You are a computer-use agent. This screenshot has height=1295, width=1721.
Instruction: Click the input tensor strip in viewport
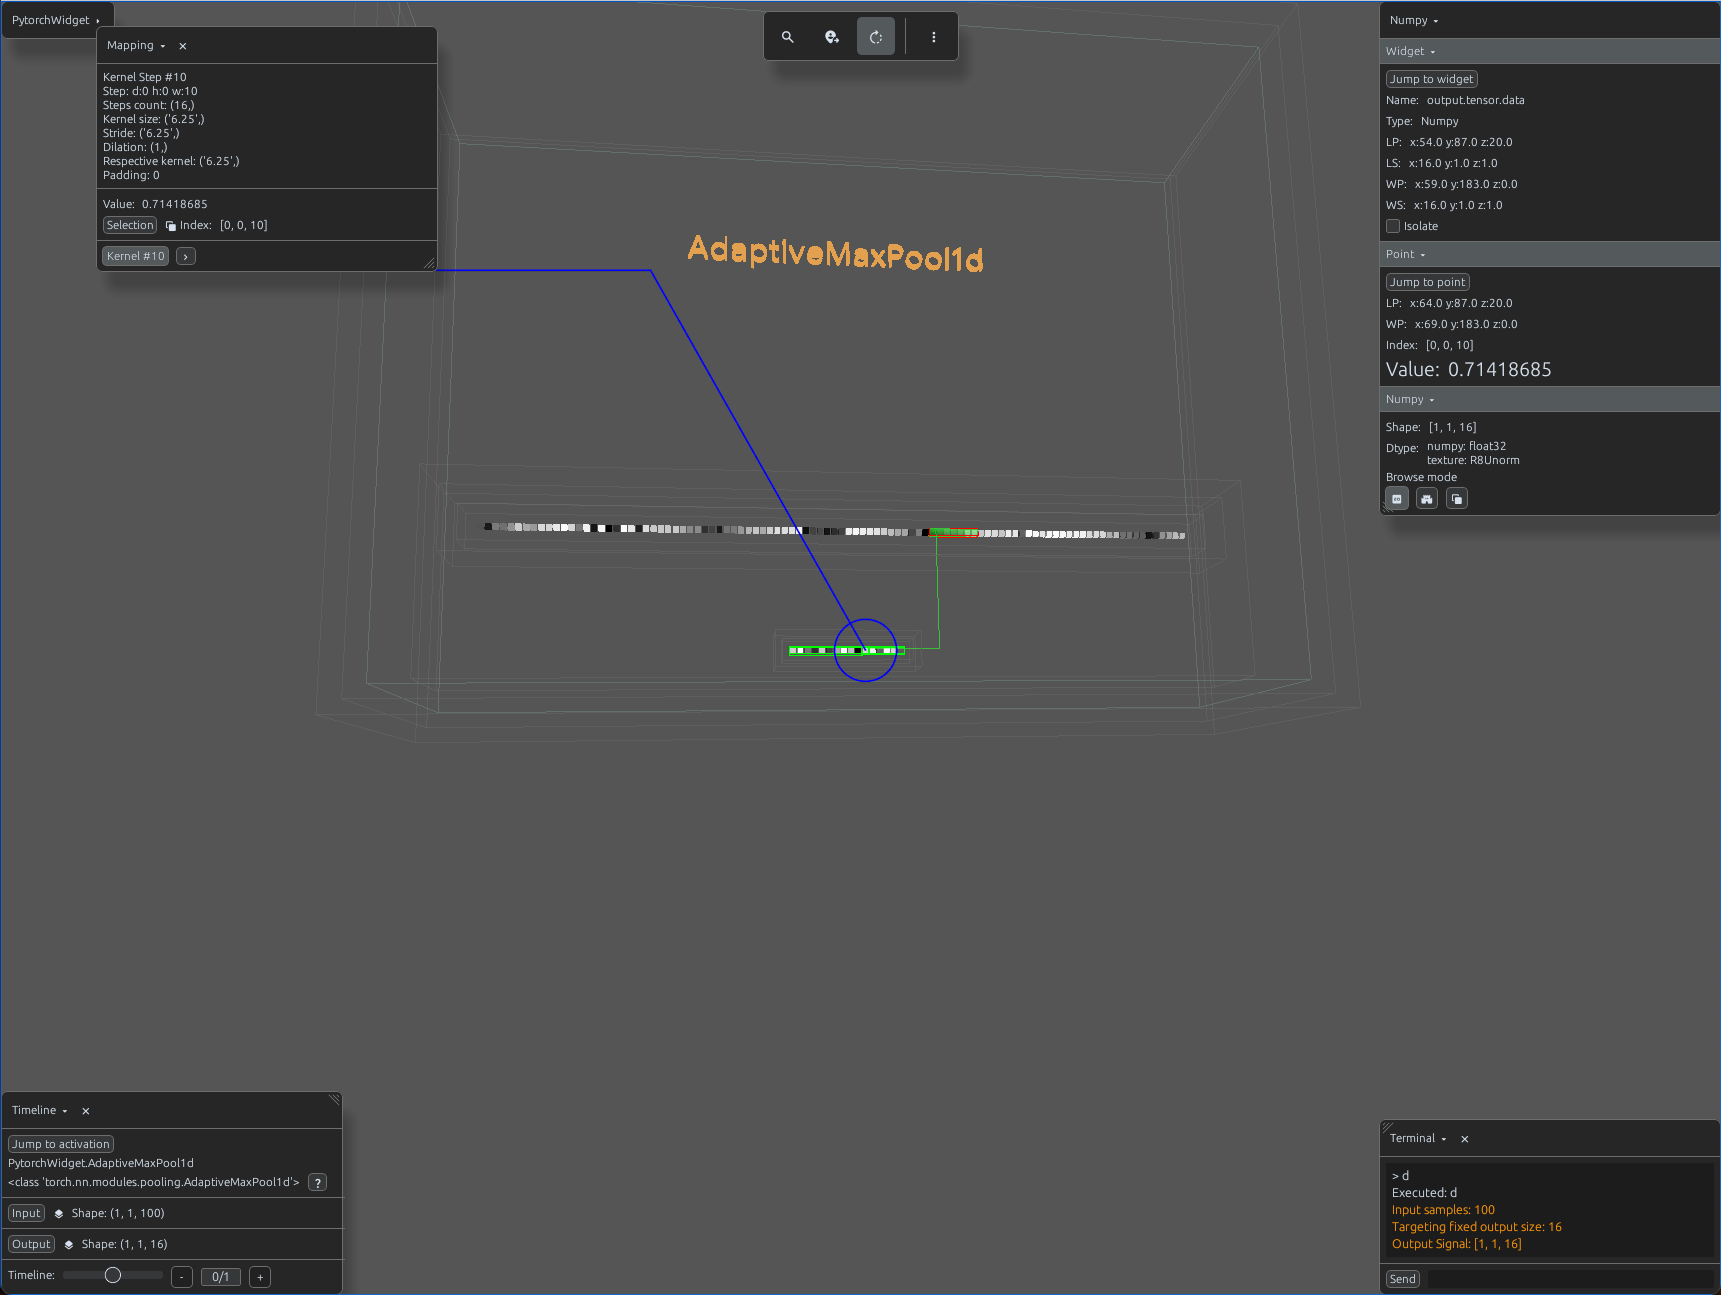835,530
